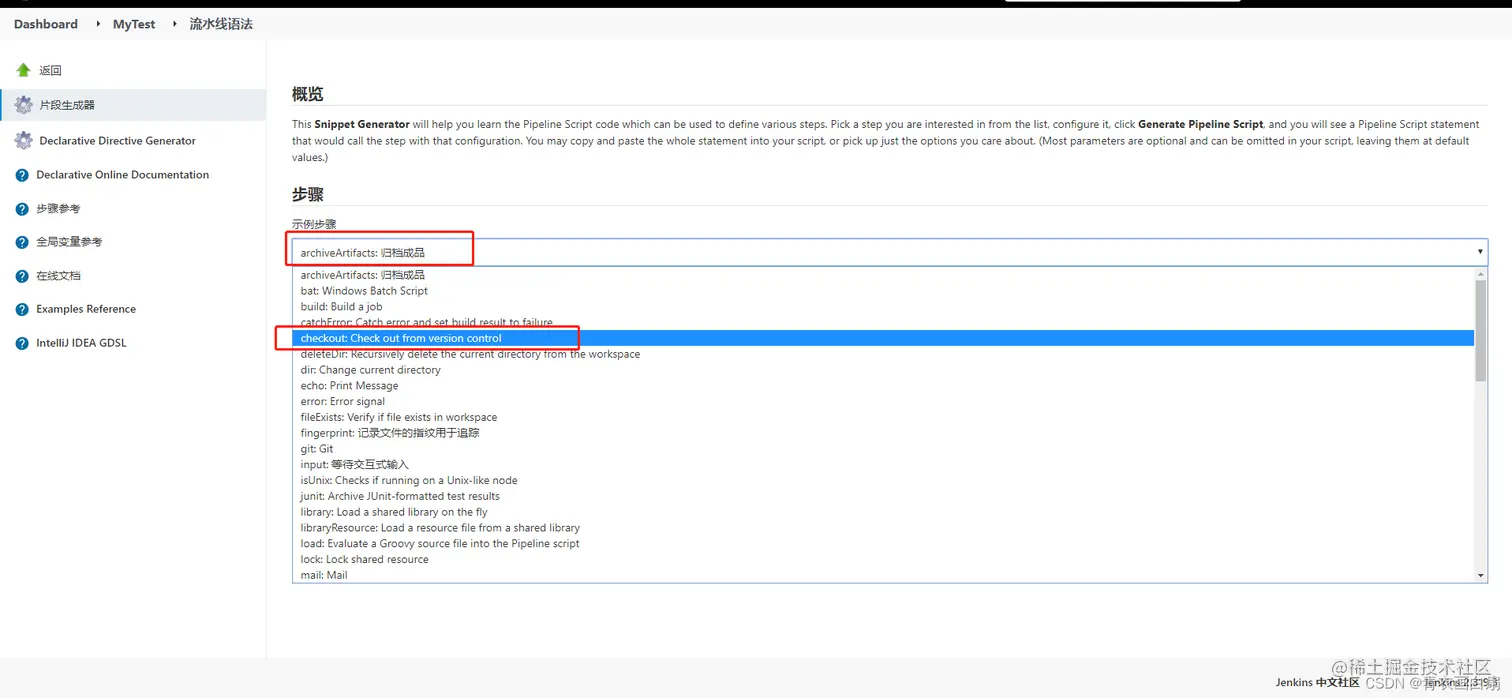Click gear icon beside Declarative Directive Generator

[x=23, y=141]
